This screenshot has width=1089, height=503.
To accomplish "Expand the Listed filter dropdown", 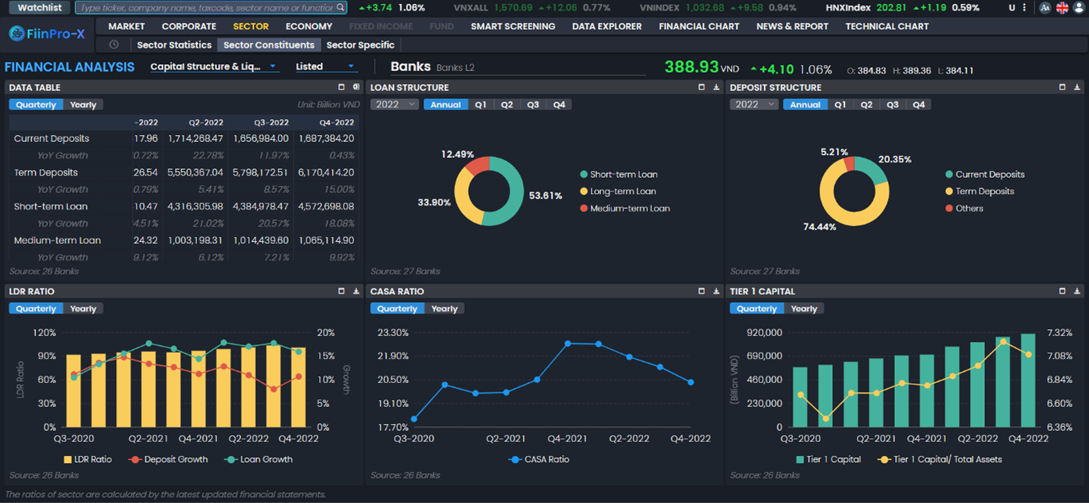I will tap(325, 67).
